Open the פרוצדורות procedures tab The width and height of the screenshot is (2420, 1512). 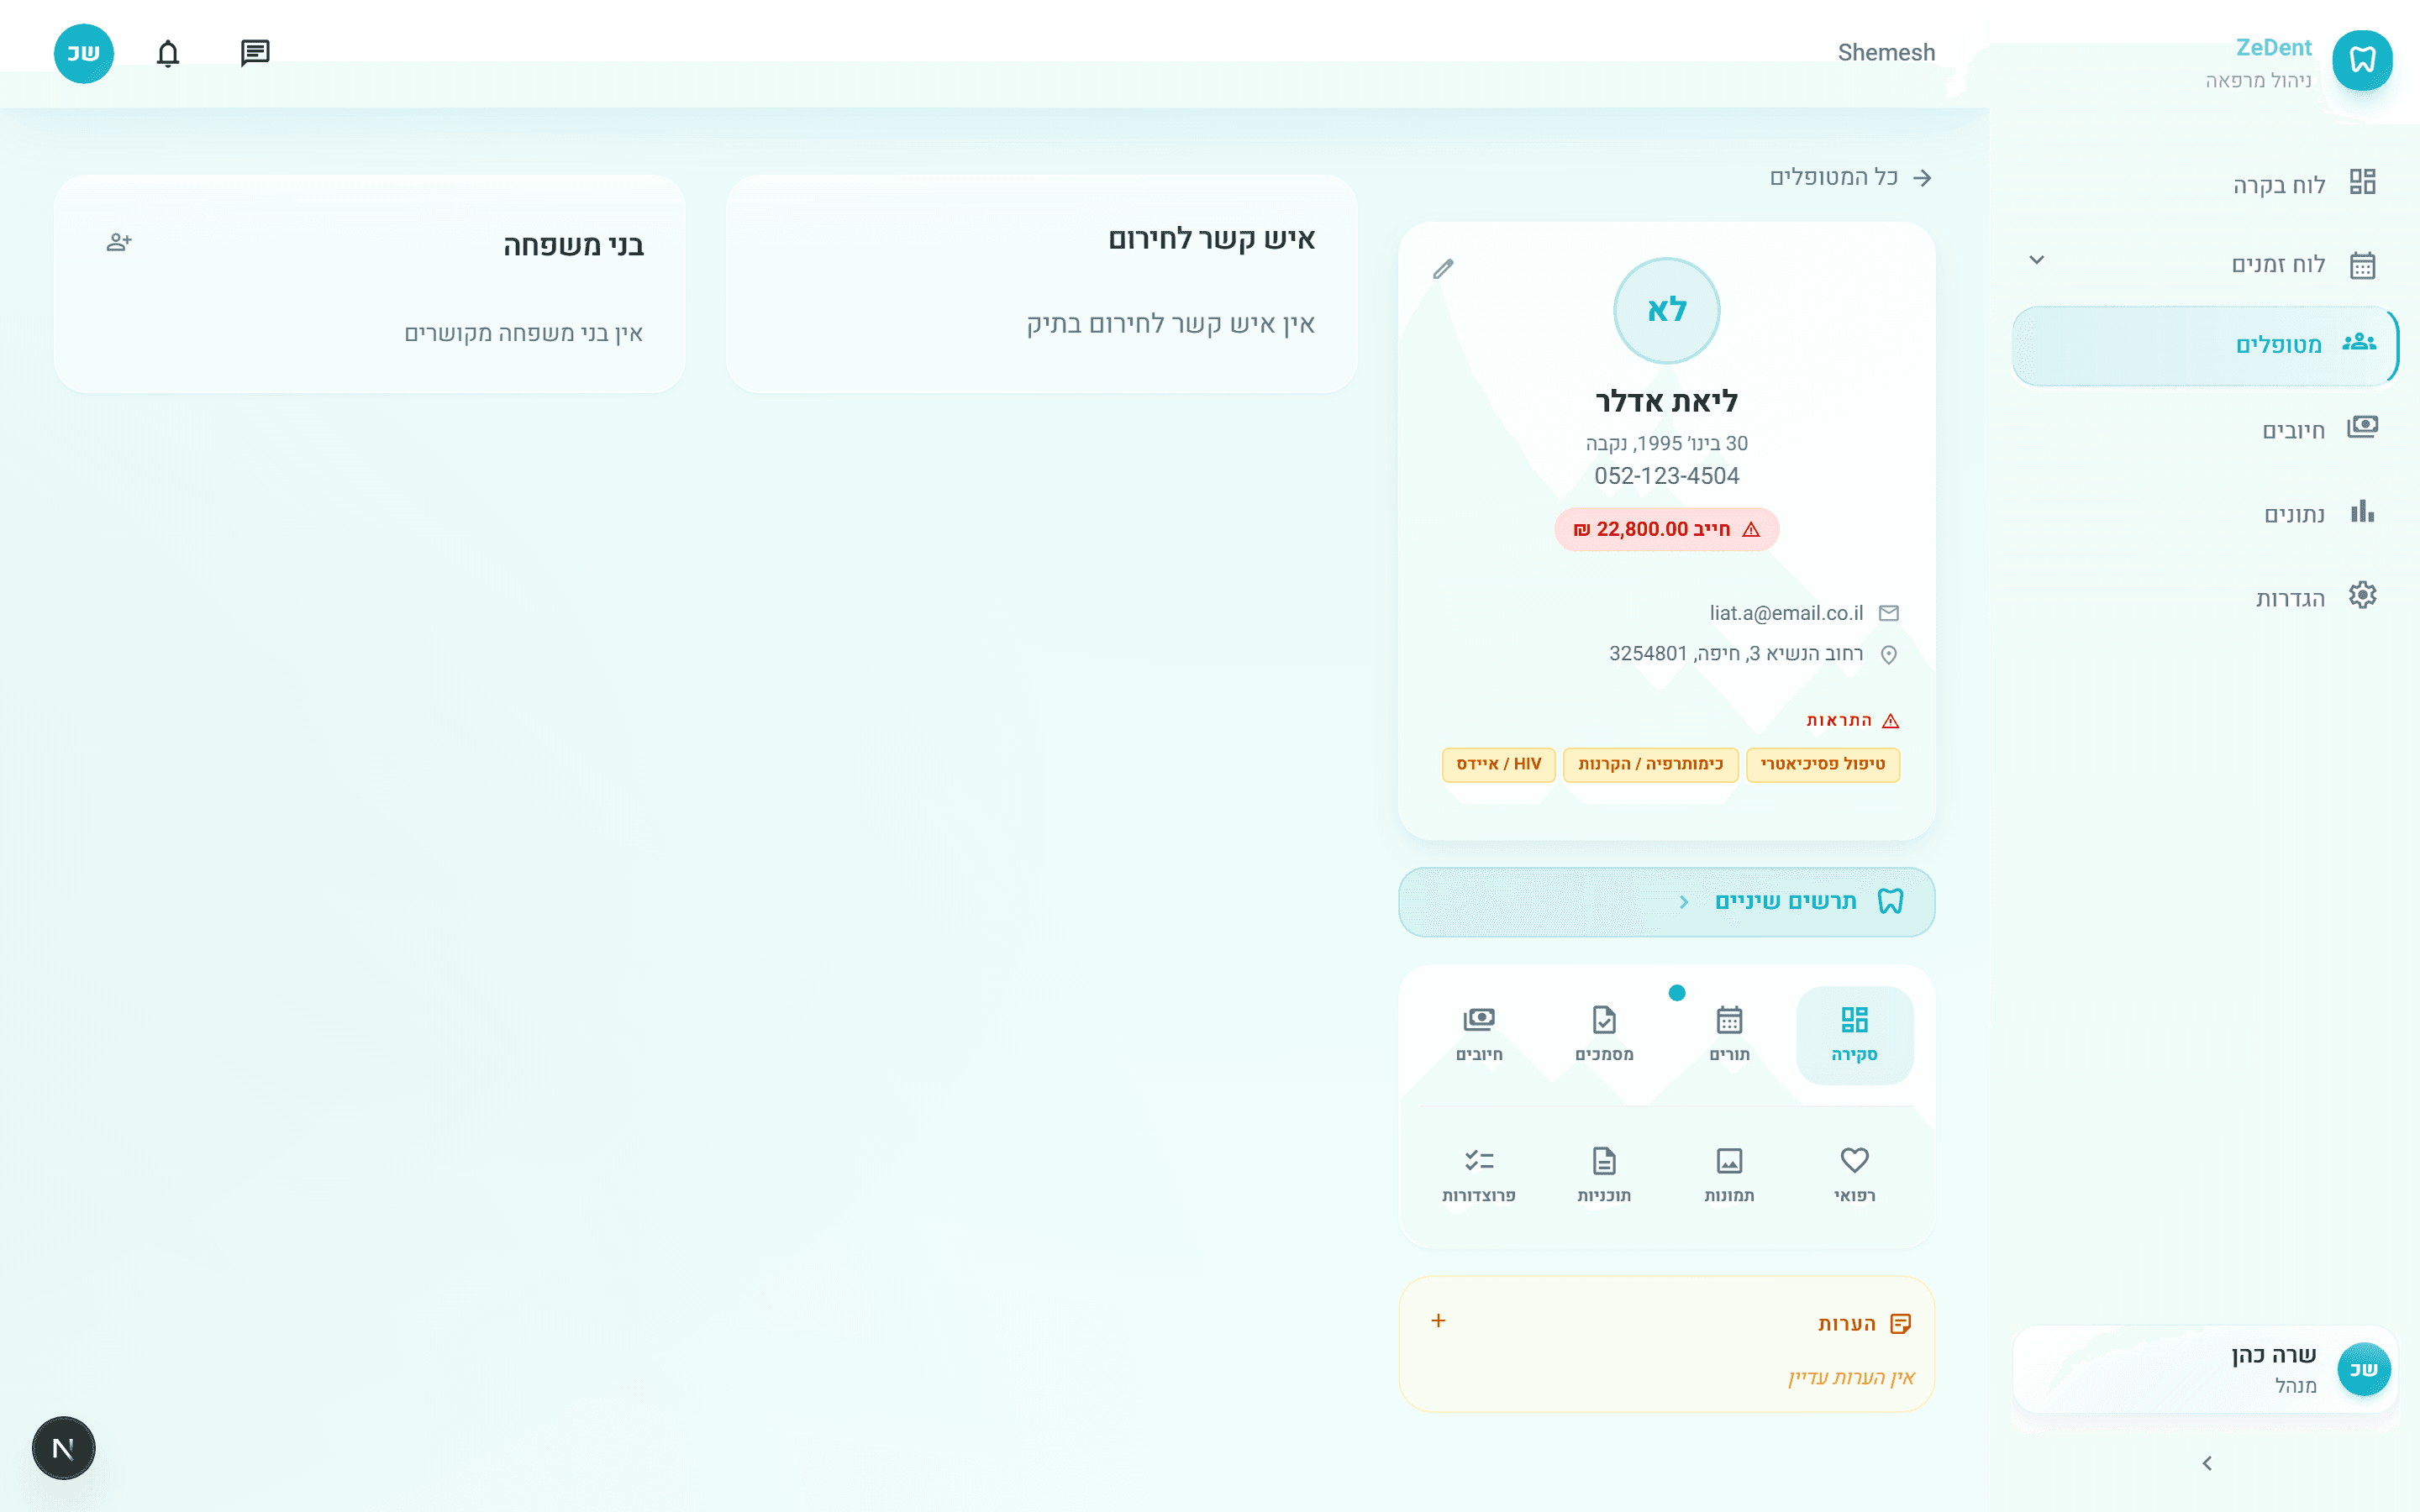1478,1174
